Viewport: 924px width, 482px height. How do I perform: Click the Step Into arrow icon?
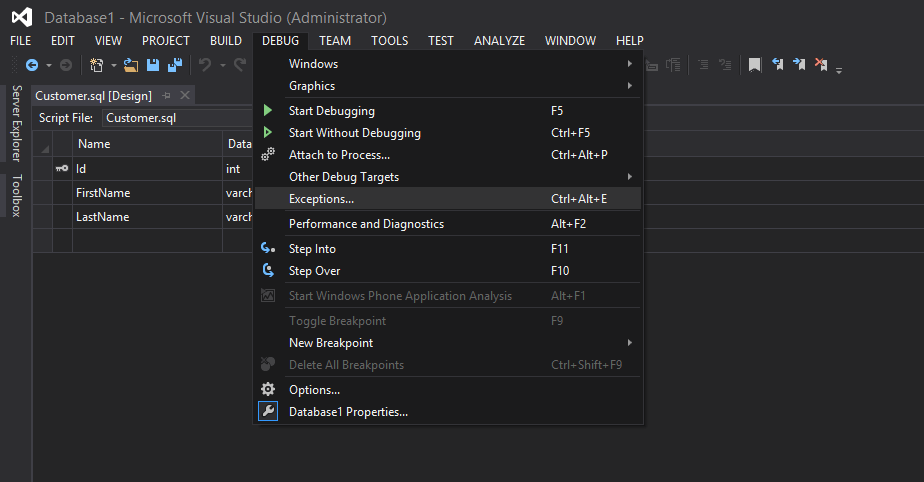(x=268, y=248)
